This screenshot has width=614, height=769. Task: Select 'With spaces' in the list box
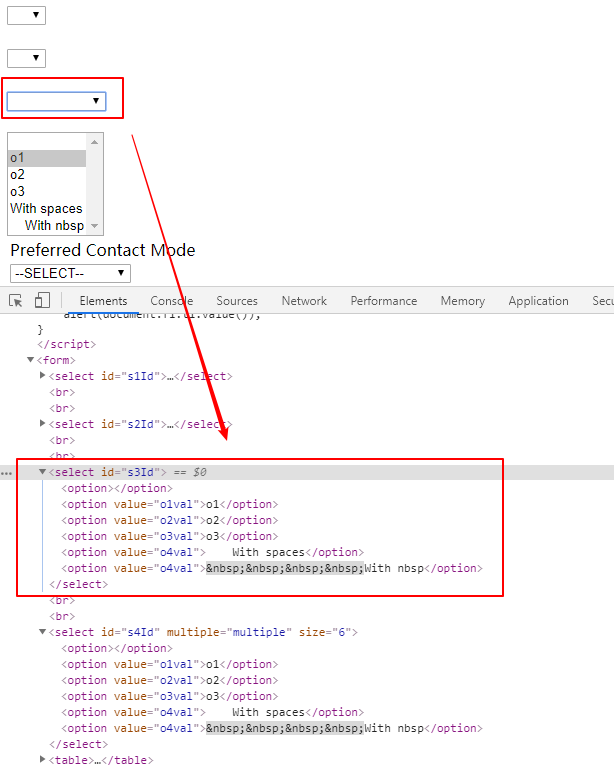pyautogui.click(x=47, y=208)
